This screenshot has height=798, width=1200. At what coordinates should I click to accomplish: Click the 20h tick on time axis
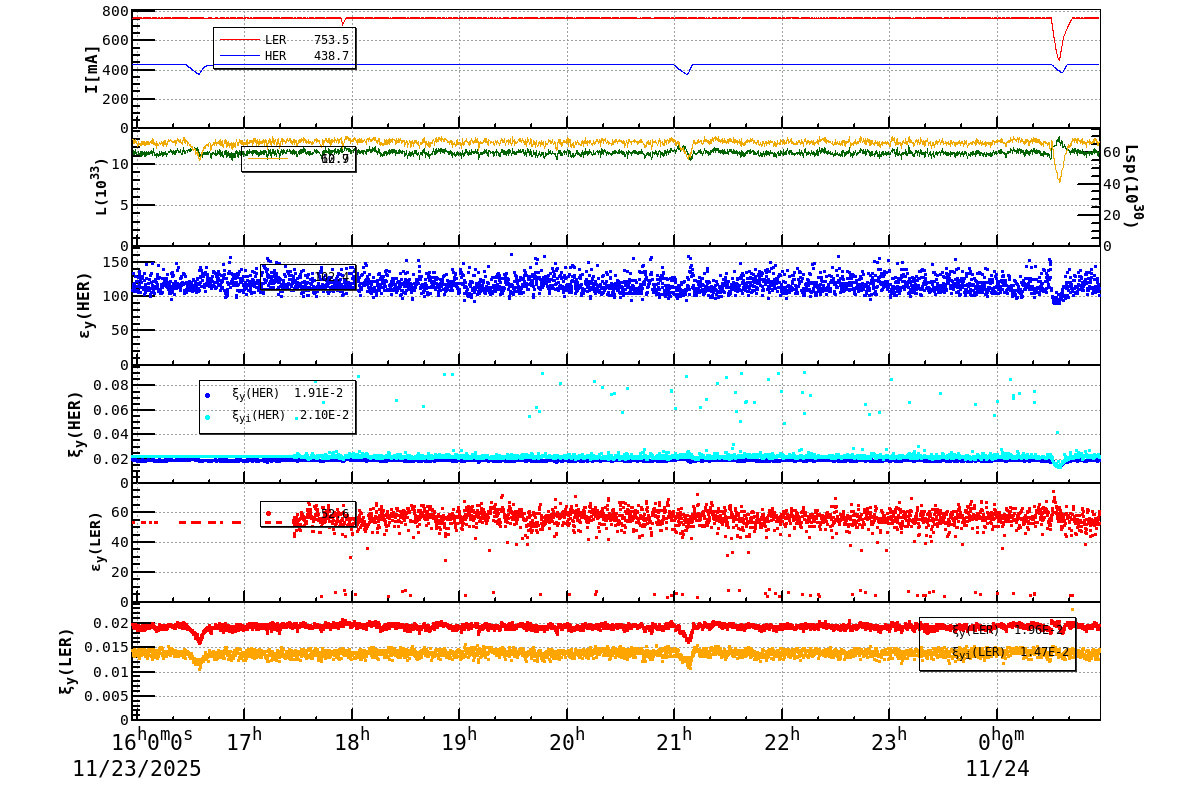click(567, 741)
